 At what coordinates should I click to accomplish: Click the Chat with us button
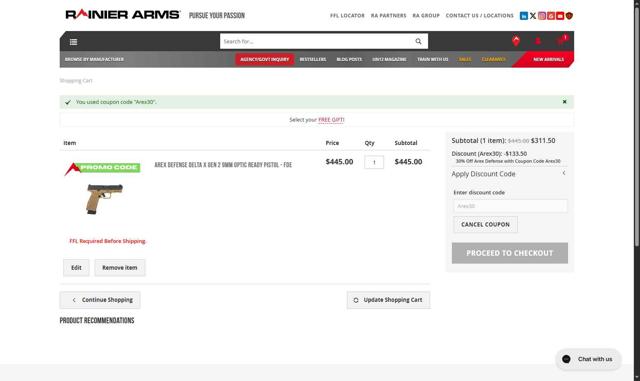[588, 359]
